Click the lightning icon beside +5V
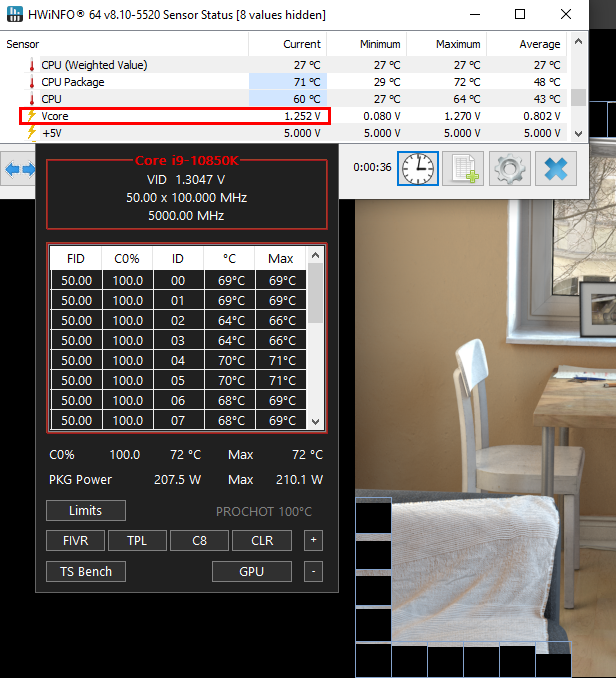Viewport: 616px width, 678px height. point(32,132)
